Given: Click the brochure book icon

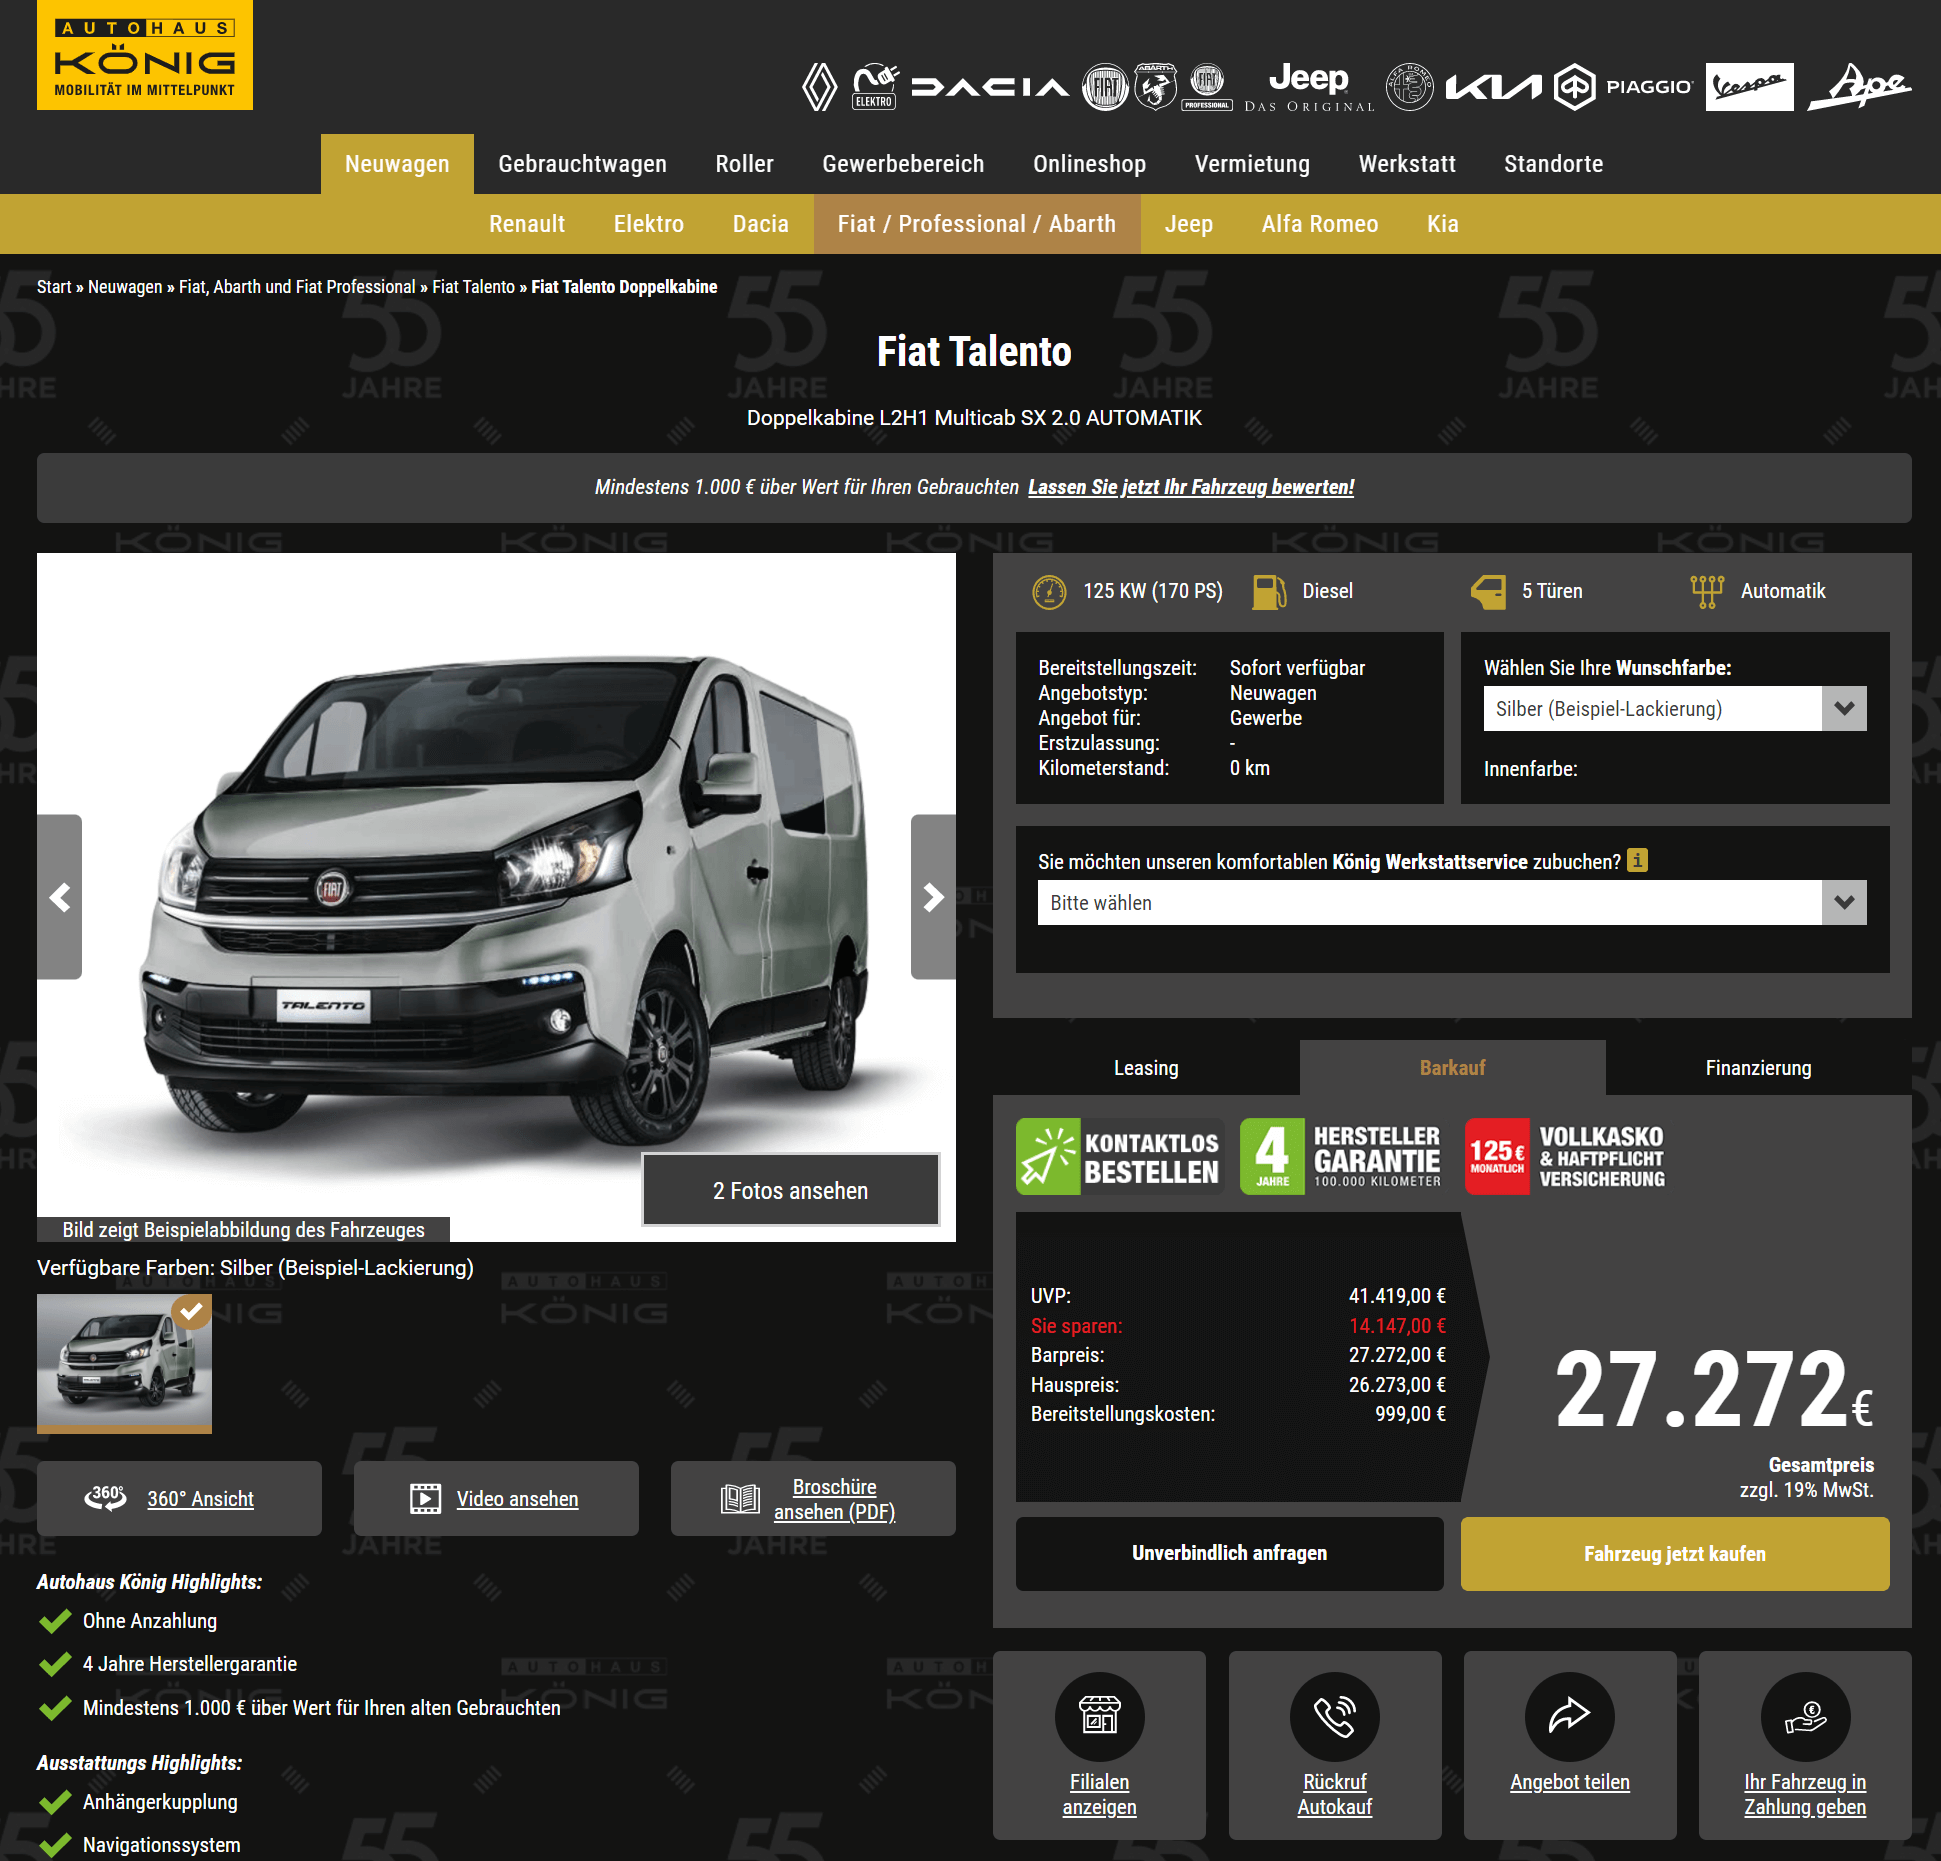Looking at the screenshot, I should point(740,1499).
